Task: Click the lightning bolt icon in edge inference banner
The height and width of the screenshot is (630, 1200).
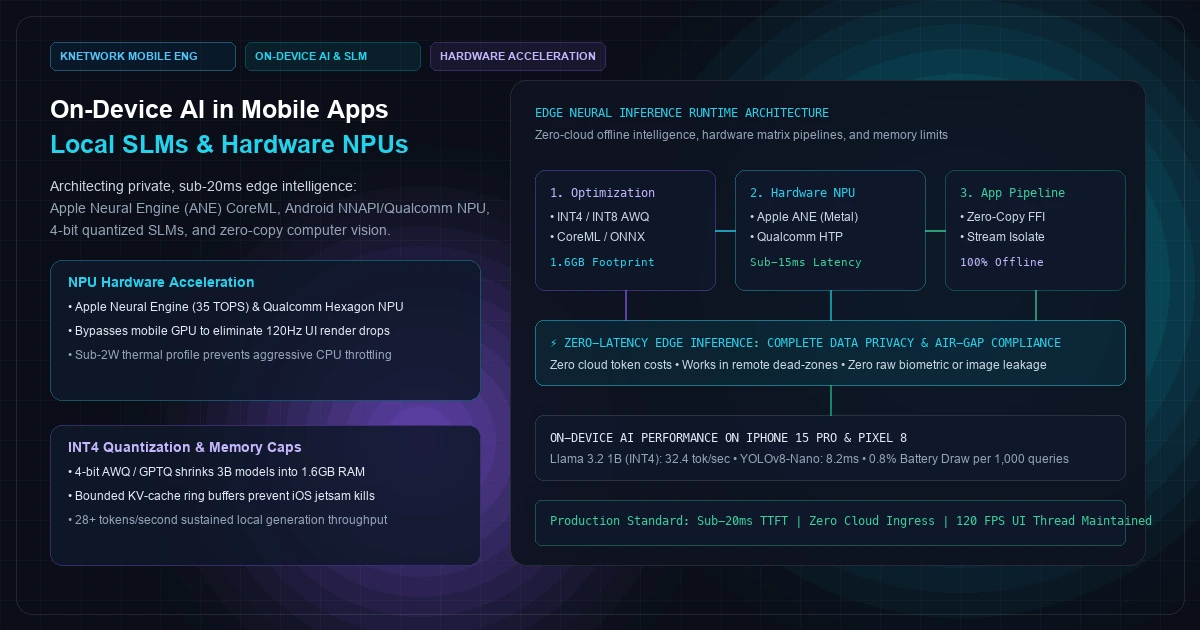Action: [554, 343]
